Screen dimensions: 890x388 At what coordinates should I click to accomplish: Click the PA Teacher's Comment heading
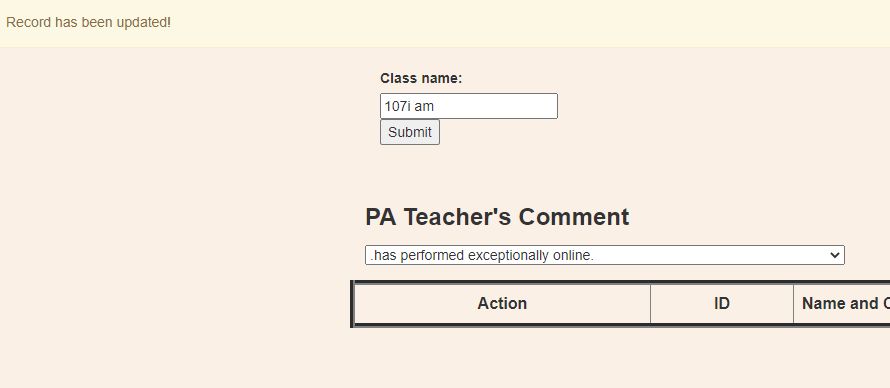click(497, 217)
